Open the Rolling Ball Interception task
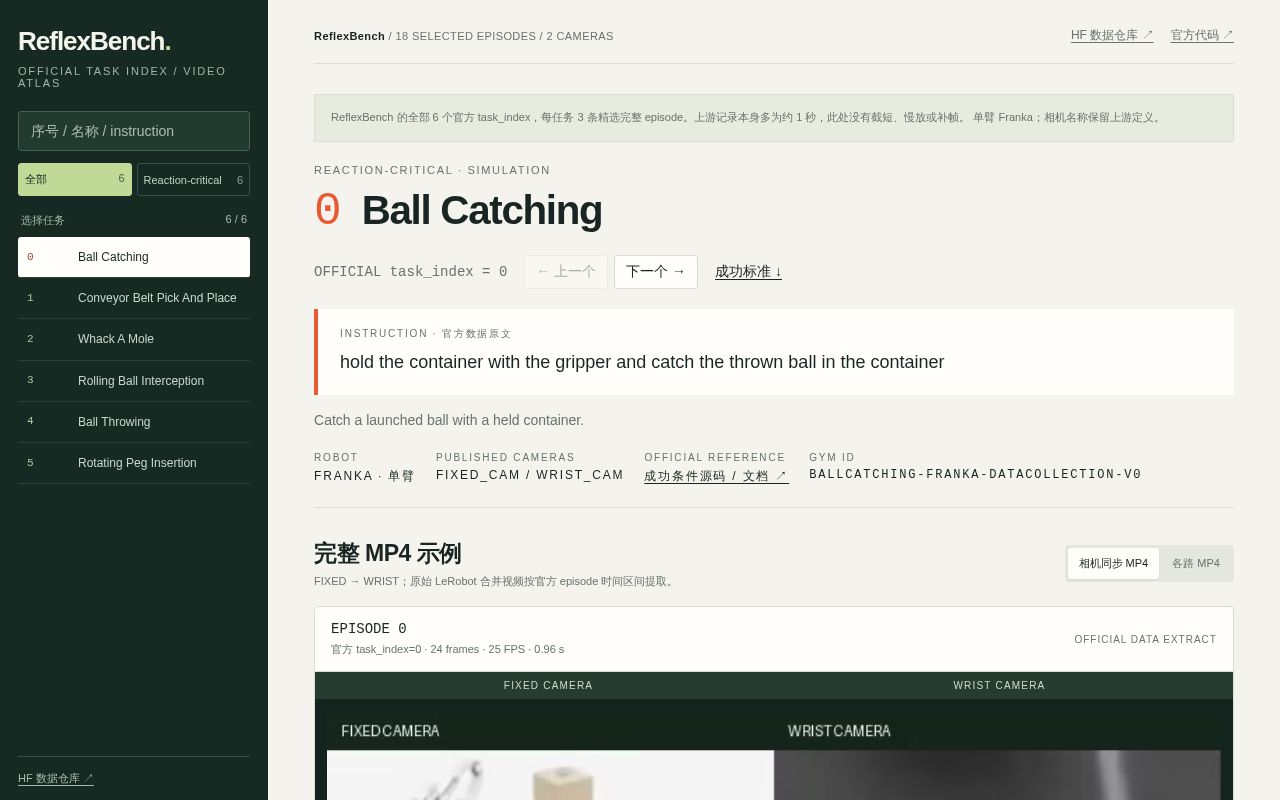1280x800 pixels. click(x=134, y=381)
